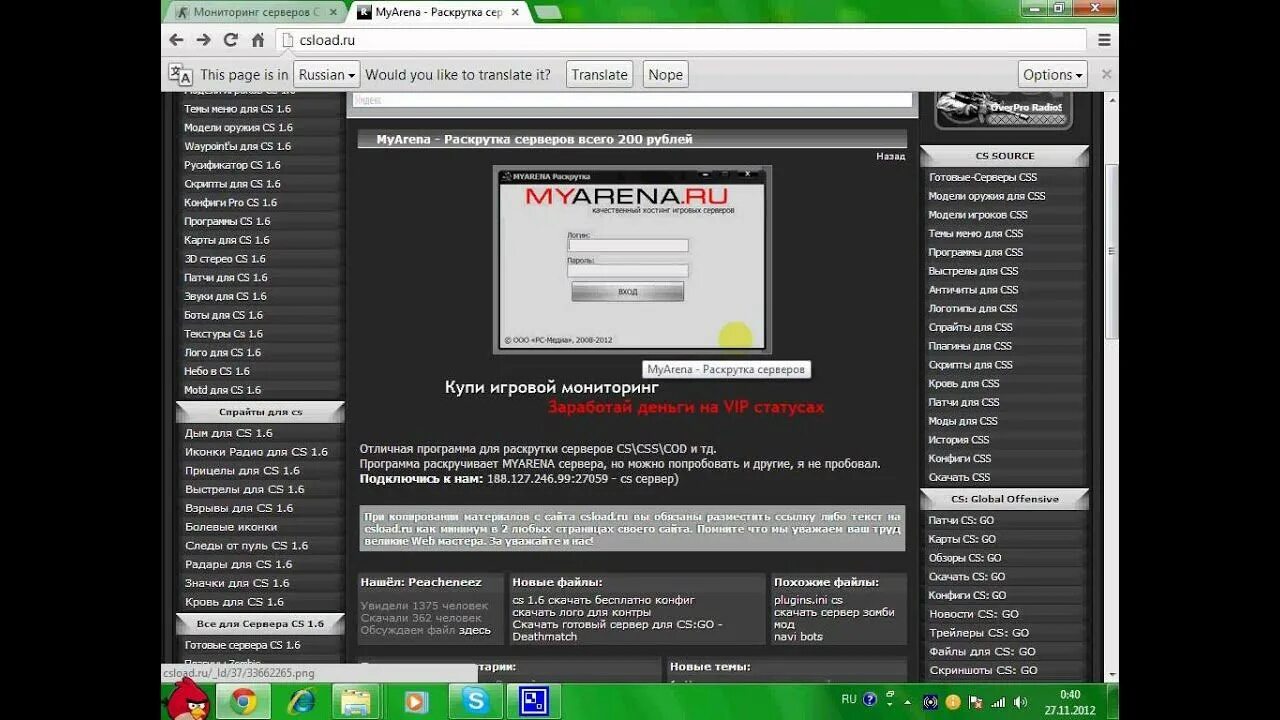The image size is (1280, 720).
Task: Click the csload.ru address bar
Action: (x=680, y=40)
